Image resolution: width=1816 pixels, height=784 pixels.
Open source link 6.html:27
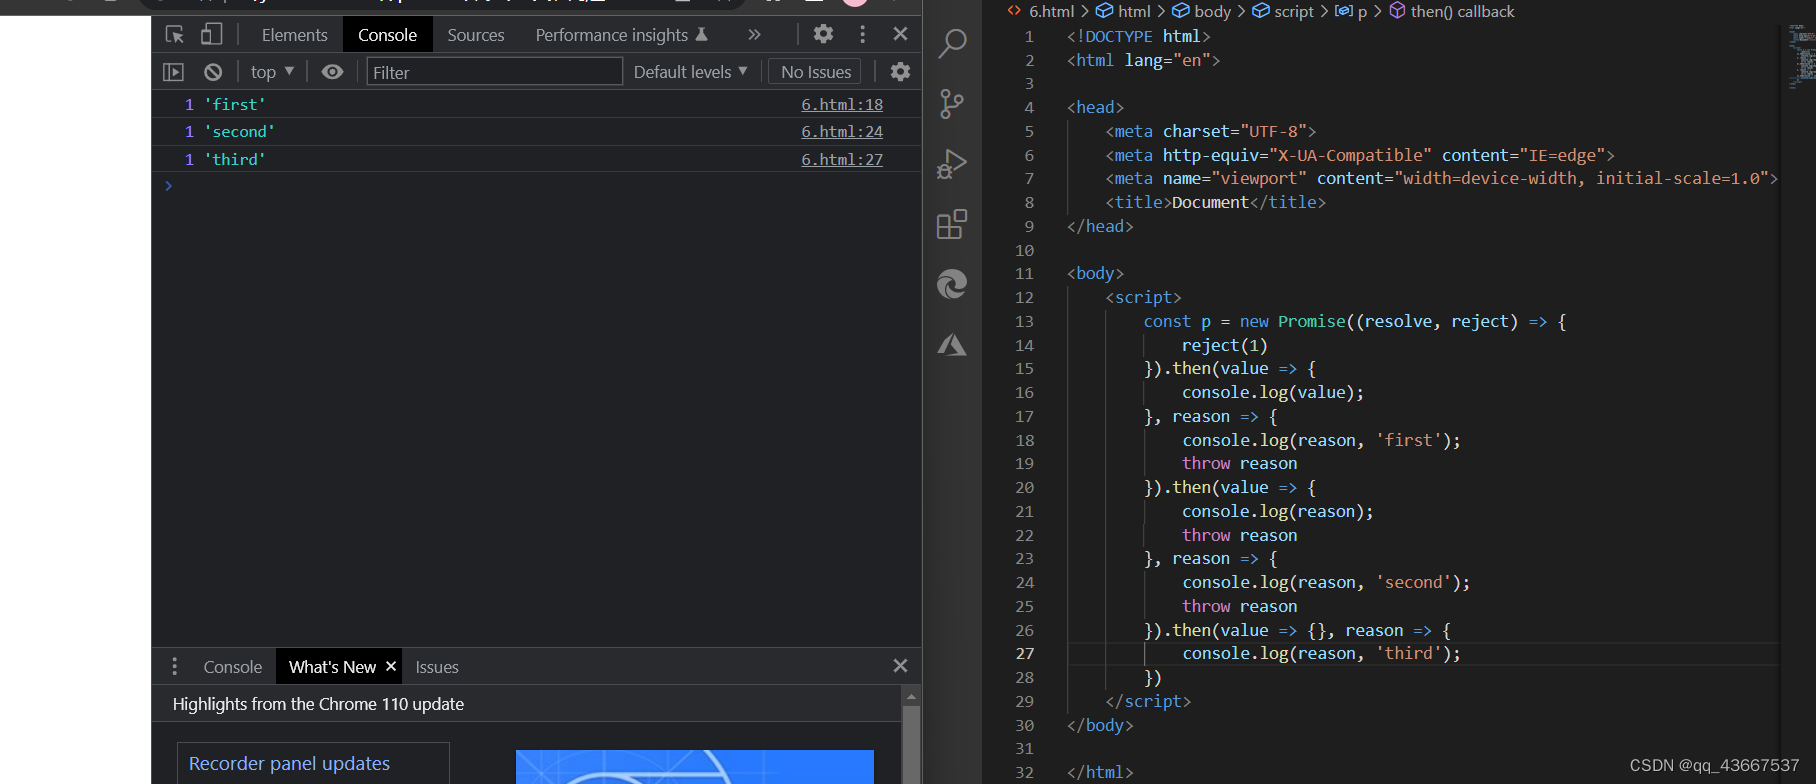coord(842,159)
